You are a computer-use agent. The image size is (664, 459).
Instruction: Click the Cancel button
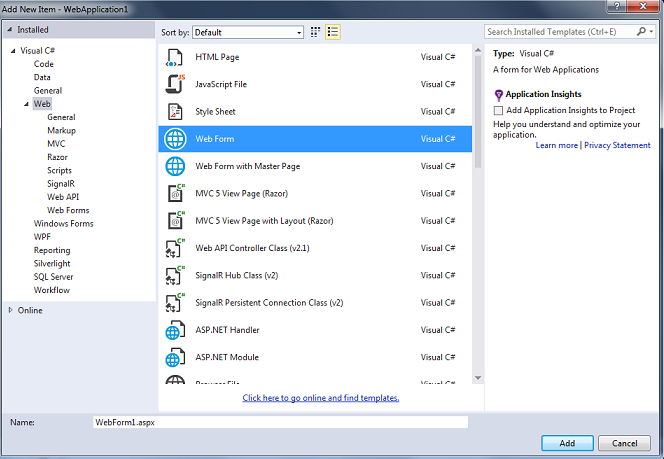[625, 443]
